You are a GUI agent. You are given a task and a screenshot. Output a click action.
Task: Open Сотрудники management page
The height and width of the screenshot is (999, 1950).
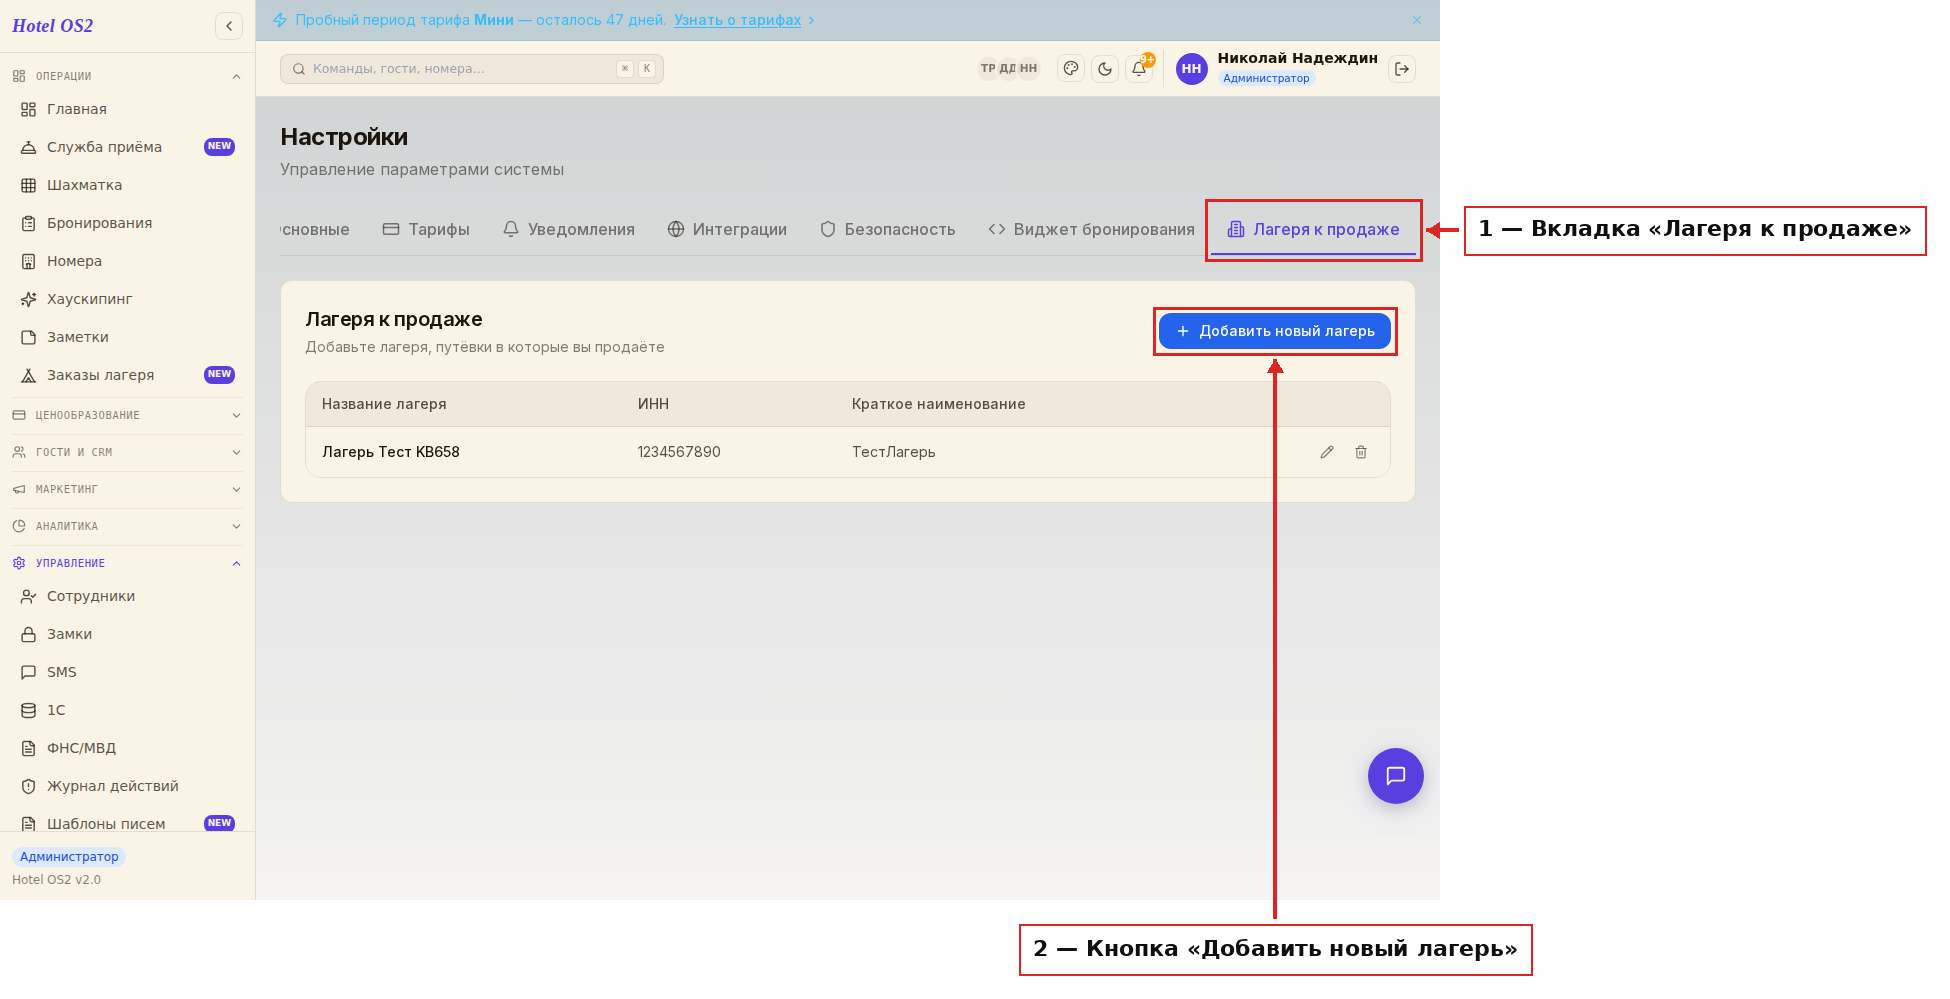(x=127, y=596)
